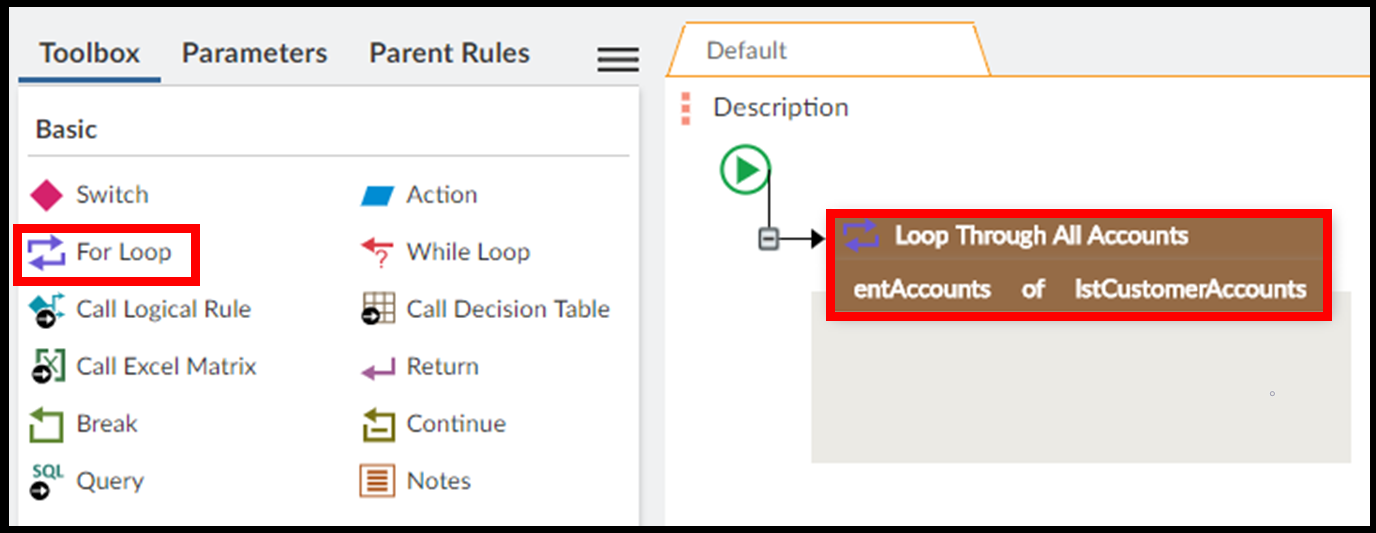This screenshot has width=1376, height=533.
Task: Open the hamburger menu beside Parent Rules
Action: 618,60
